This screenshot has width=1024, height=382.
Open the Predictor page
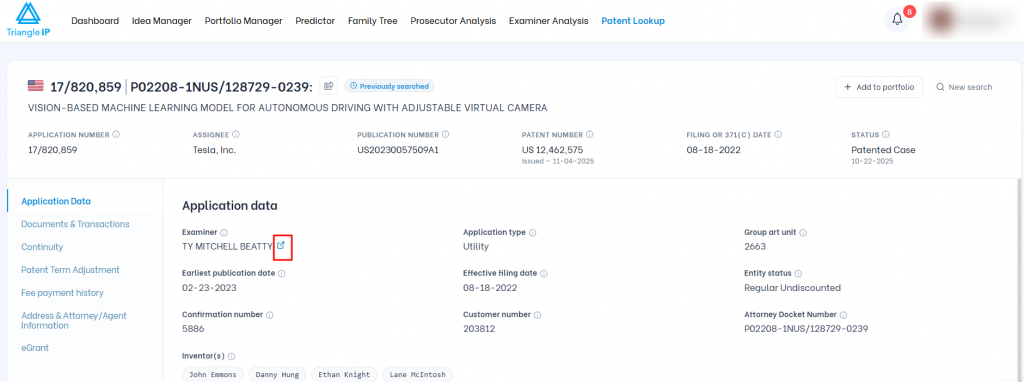coord(315,21)
